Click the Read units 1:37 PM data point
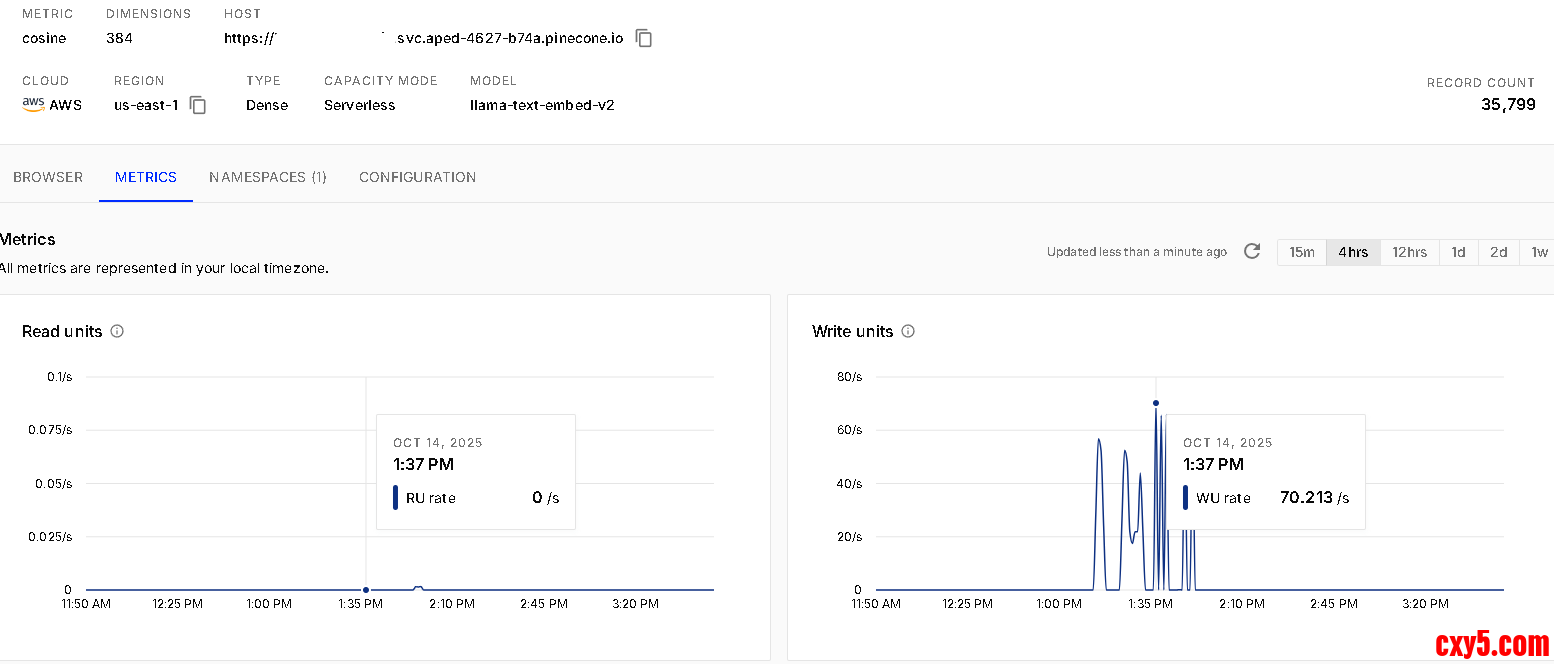 tap(366, 590)
